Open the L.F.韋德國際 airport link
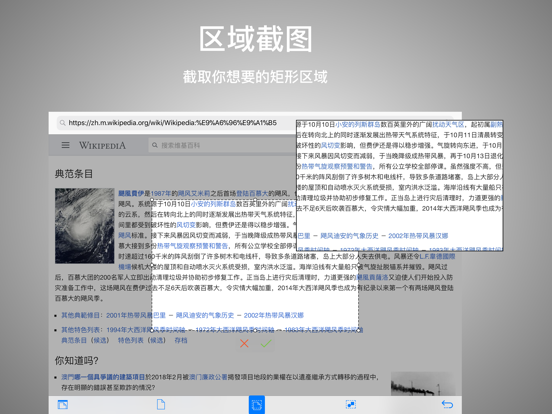 click(437, 256)
